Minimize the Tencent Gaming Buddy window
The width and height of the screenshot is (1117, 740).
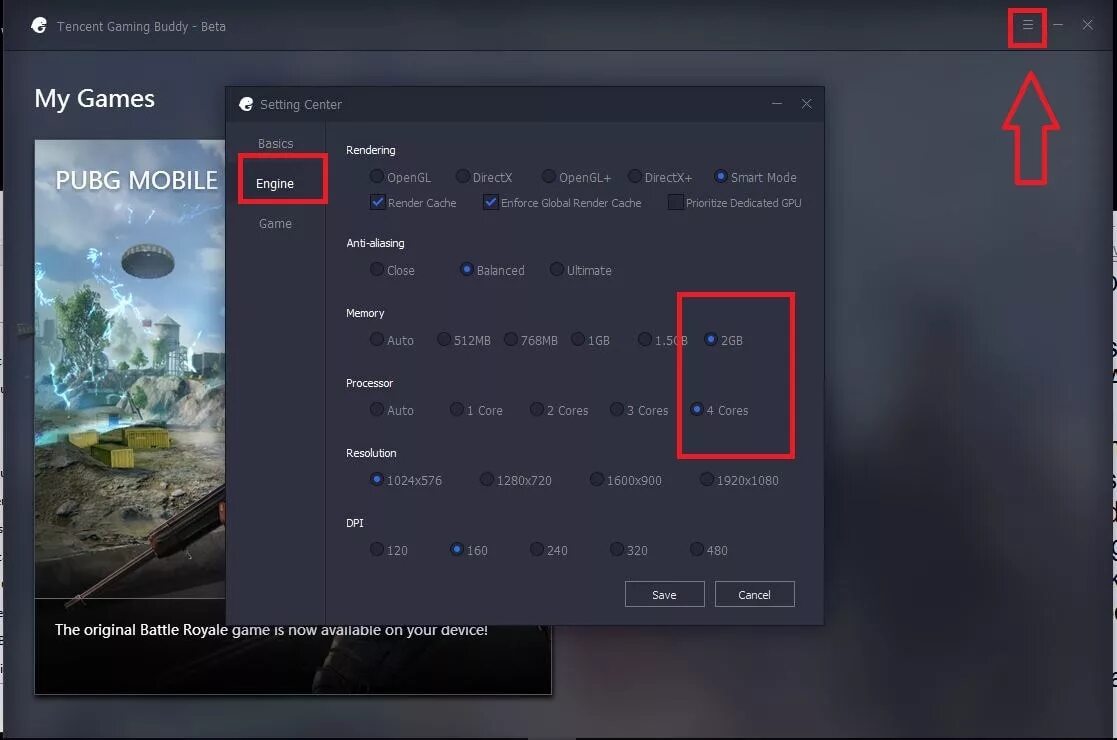point(1058,25)
